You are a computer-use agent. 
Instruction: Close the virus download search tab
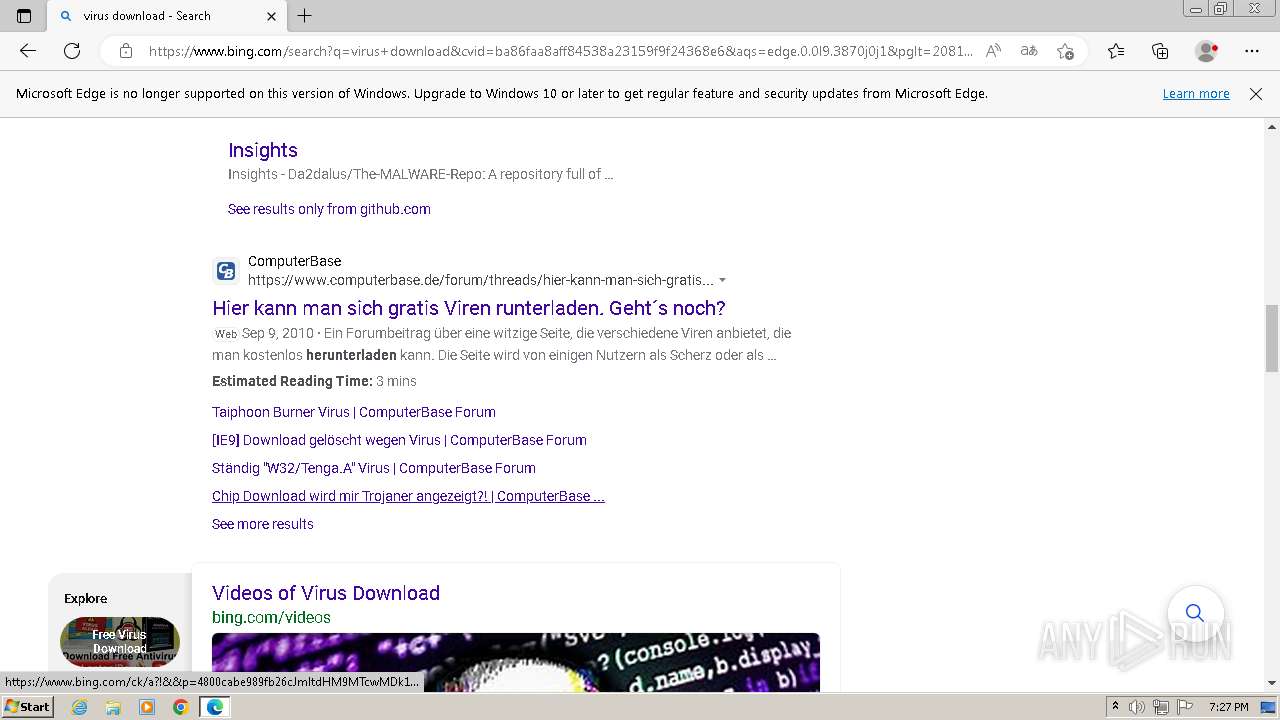(271, 16)
